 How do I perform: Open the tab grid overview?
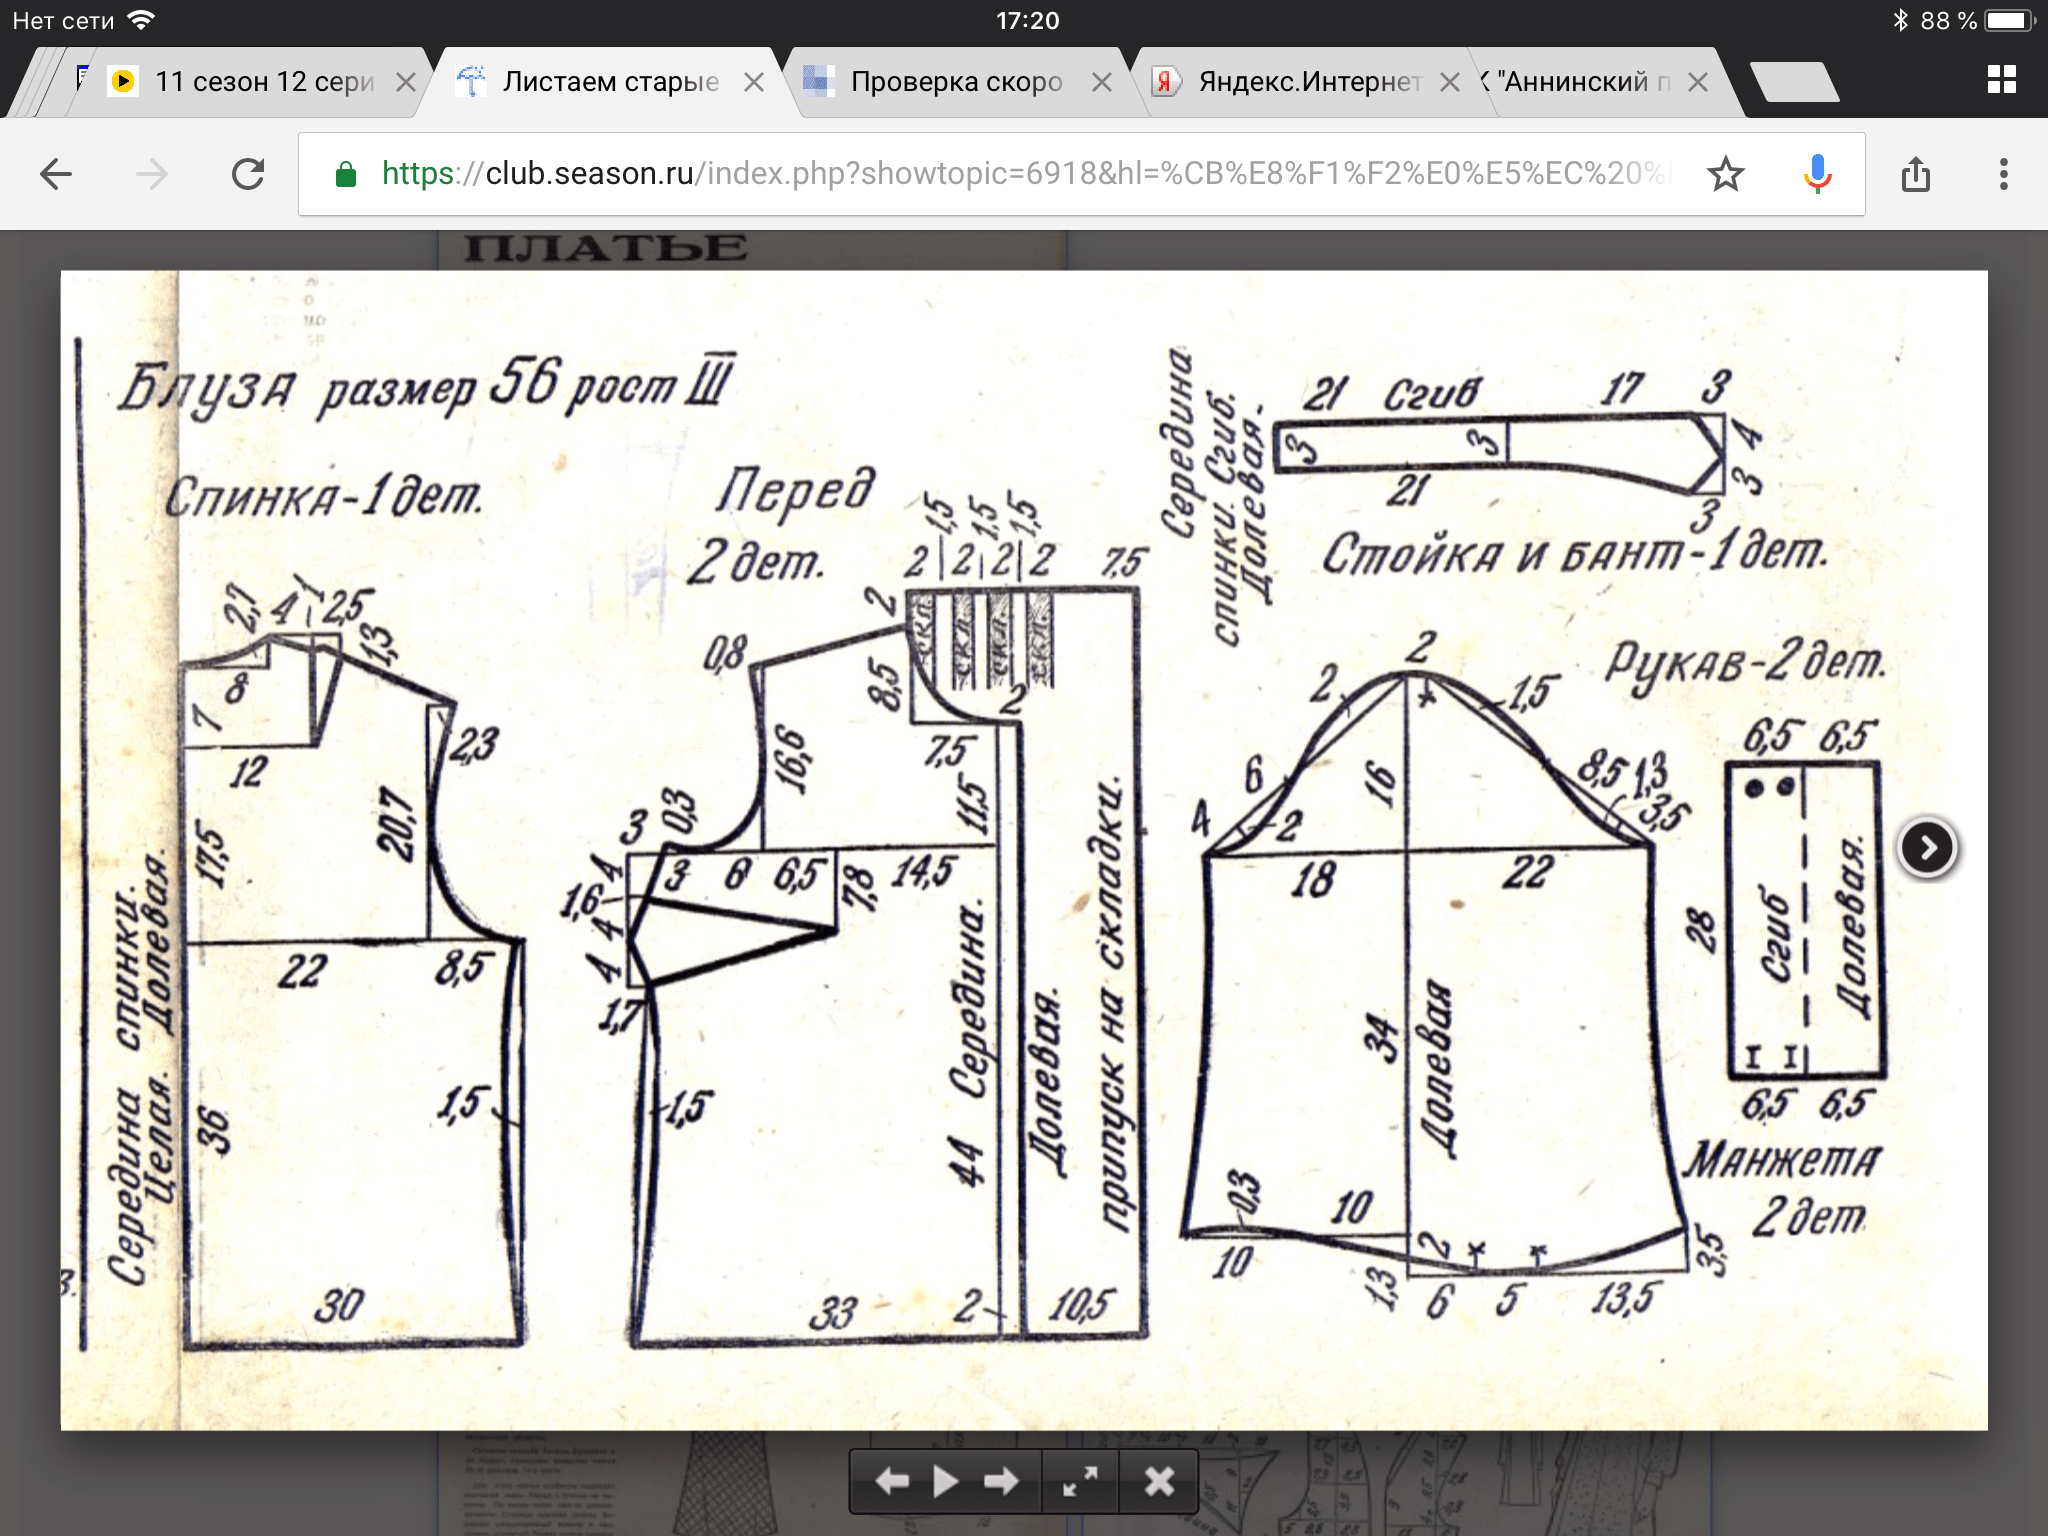point(2001,80)
